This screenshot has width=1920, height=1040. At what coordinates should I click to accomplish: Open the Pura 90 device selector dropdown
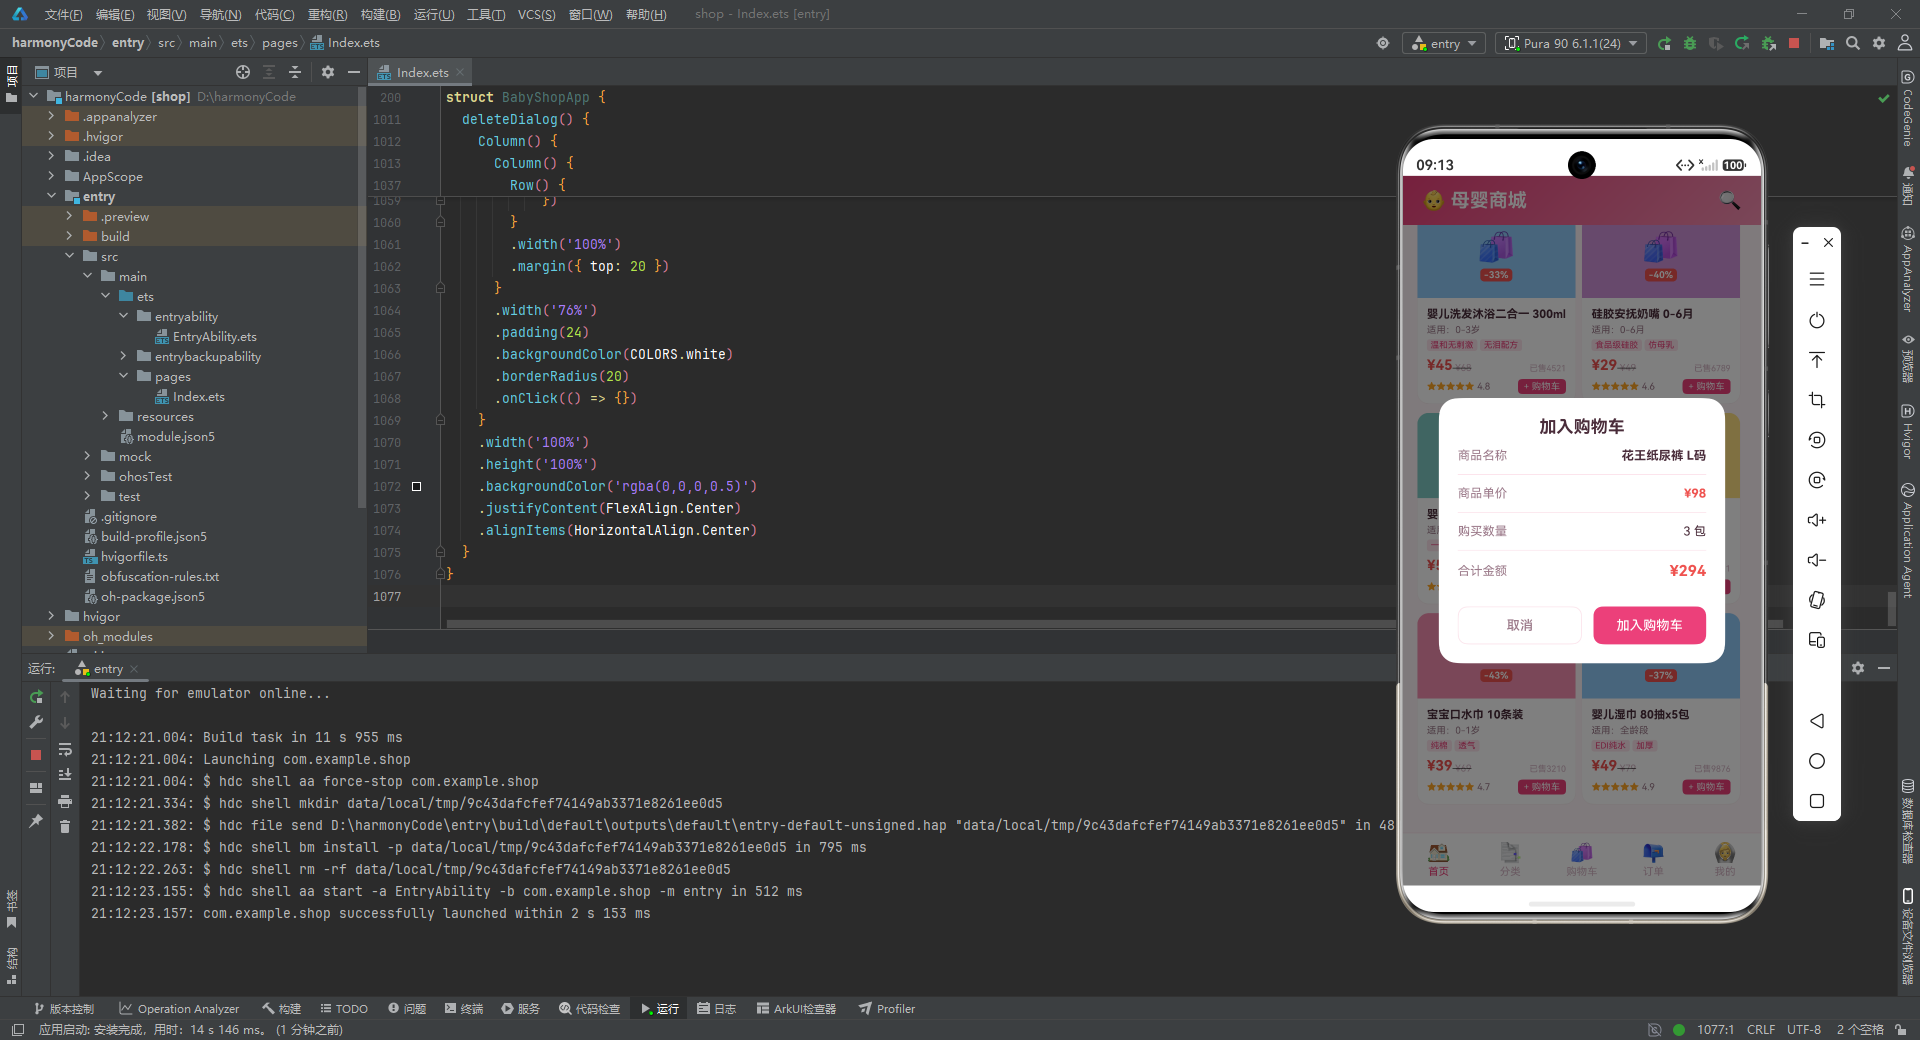point(1570,44)
